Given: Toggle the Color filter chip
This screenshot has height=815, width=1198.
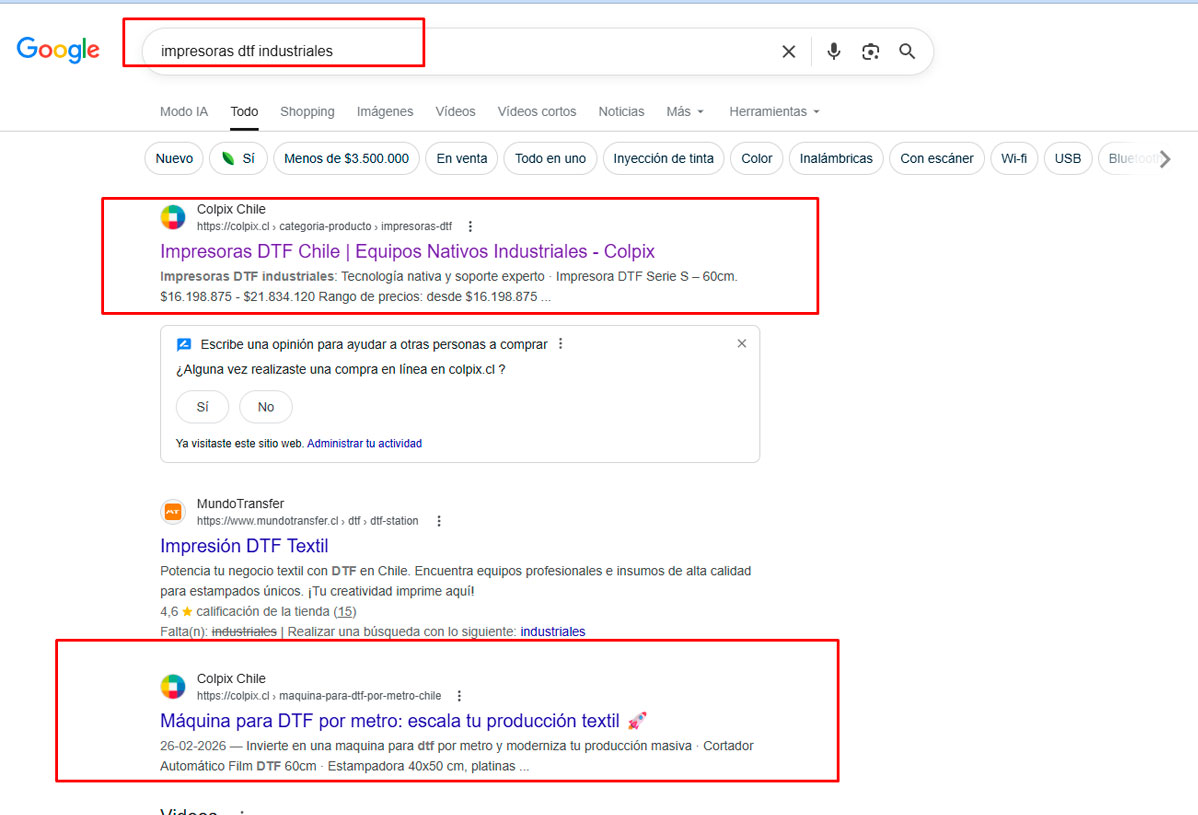Looking at the screenshot, I should pos(756,159).
